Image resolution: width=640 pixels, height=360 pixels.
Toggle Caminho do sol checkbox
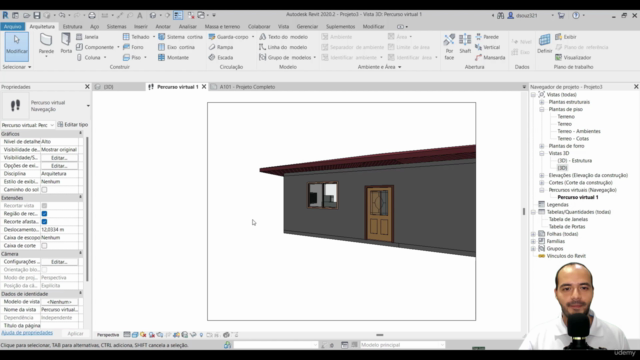pos(44,190)
